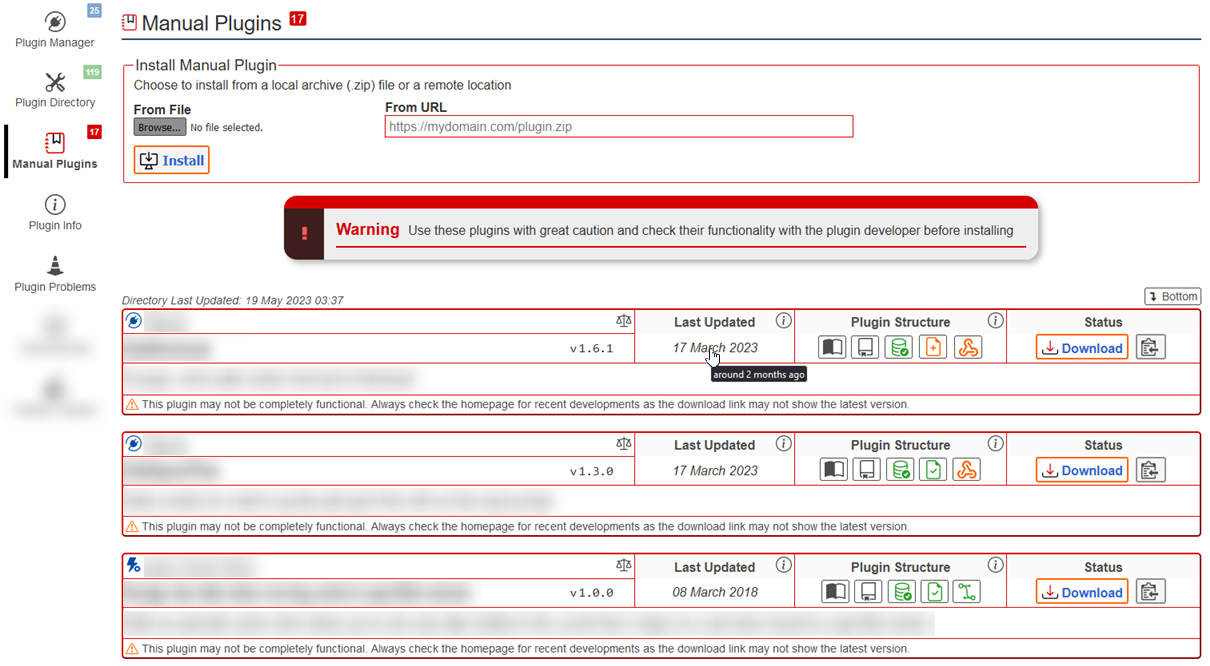
Task: Download the v1.3.0 plugin
Action: (1082, 470)
